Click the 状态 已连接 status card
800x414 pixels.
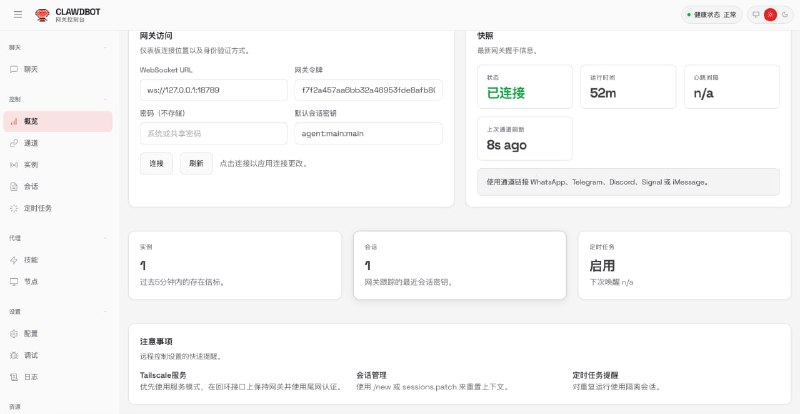pyautogui.click(x=524, y=86)
